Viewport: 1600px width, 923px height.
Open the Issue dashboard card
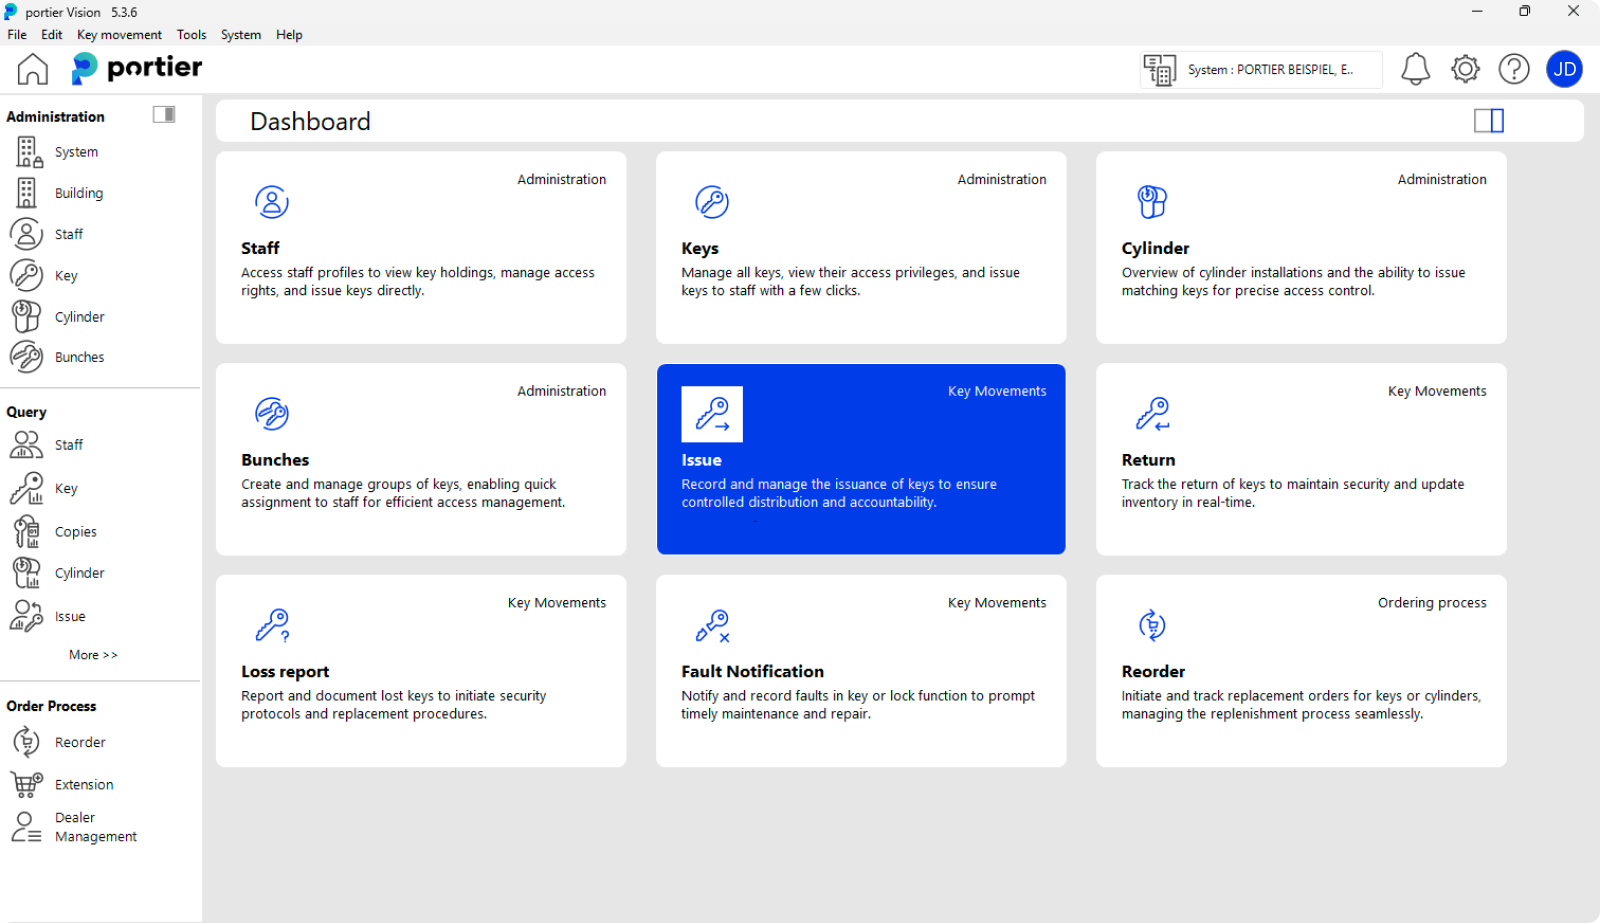(x=860, y=459)
